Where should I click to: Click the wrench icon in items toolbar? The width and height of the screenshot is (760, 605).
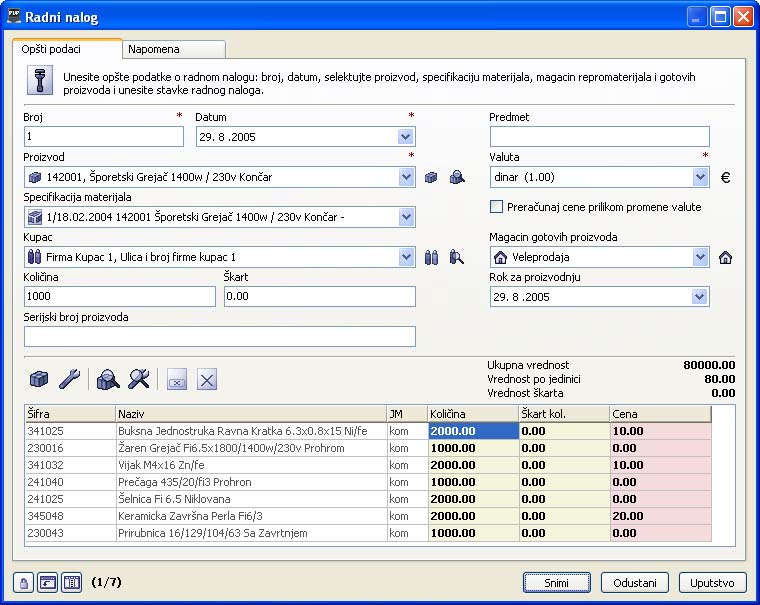70,378
